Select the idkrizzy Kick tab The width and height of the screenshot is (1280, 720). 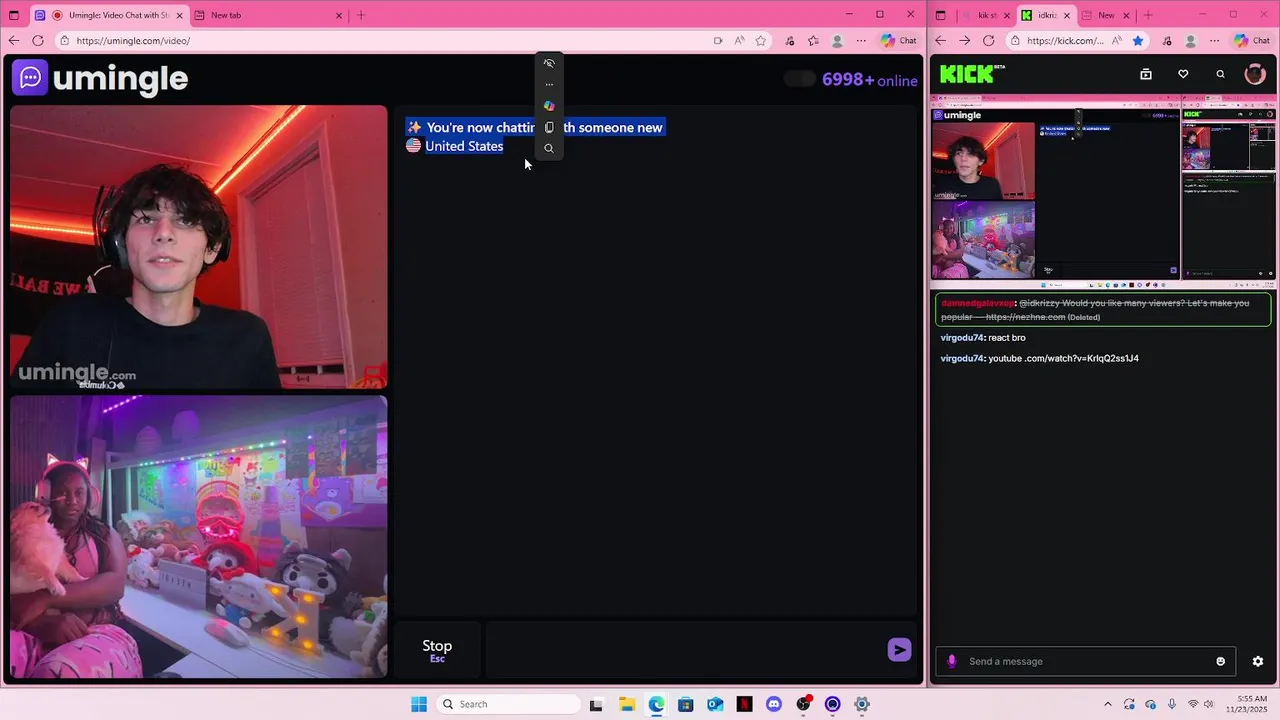pyautogui.click(x=1046, y=15)
